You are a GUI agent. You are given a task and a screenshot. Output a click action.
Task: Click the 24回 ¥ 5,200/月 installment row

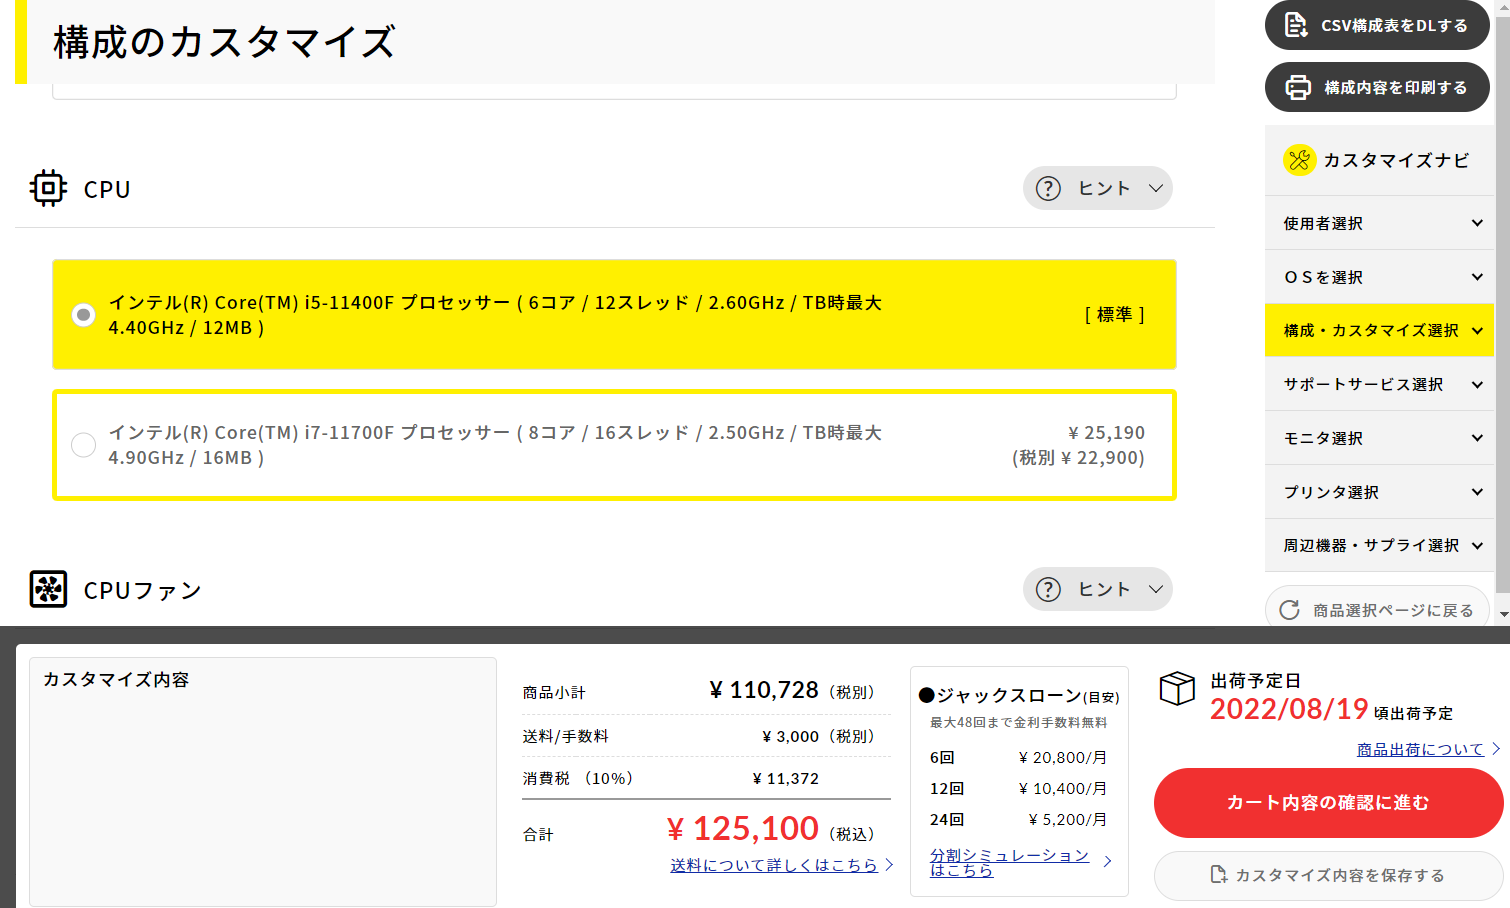tap(1018, 819)
